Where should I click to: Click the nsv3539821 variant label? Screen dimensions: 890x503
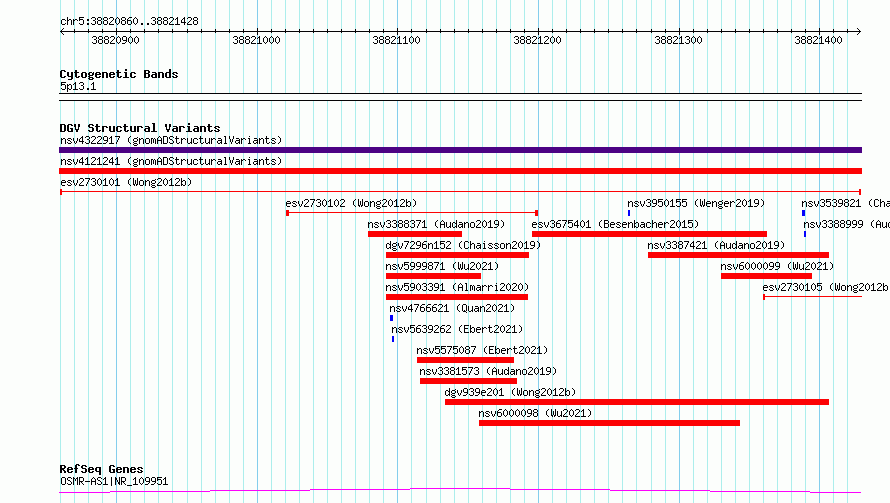(845, 203)
